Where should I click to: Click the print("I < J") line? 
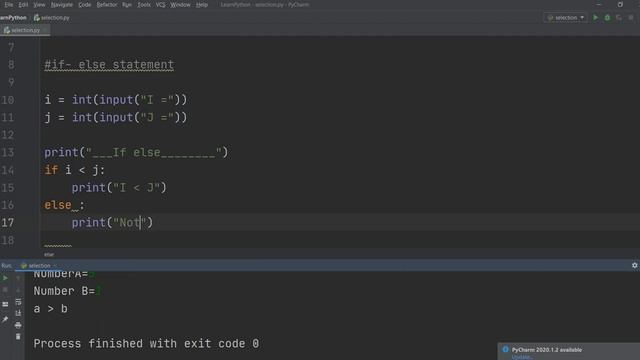[119, 188]
